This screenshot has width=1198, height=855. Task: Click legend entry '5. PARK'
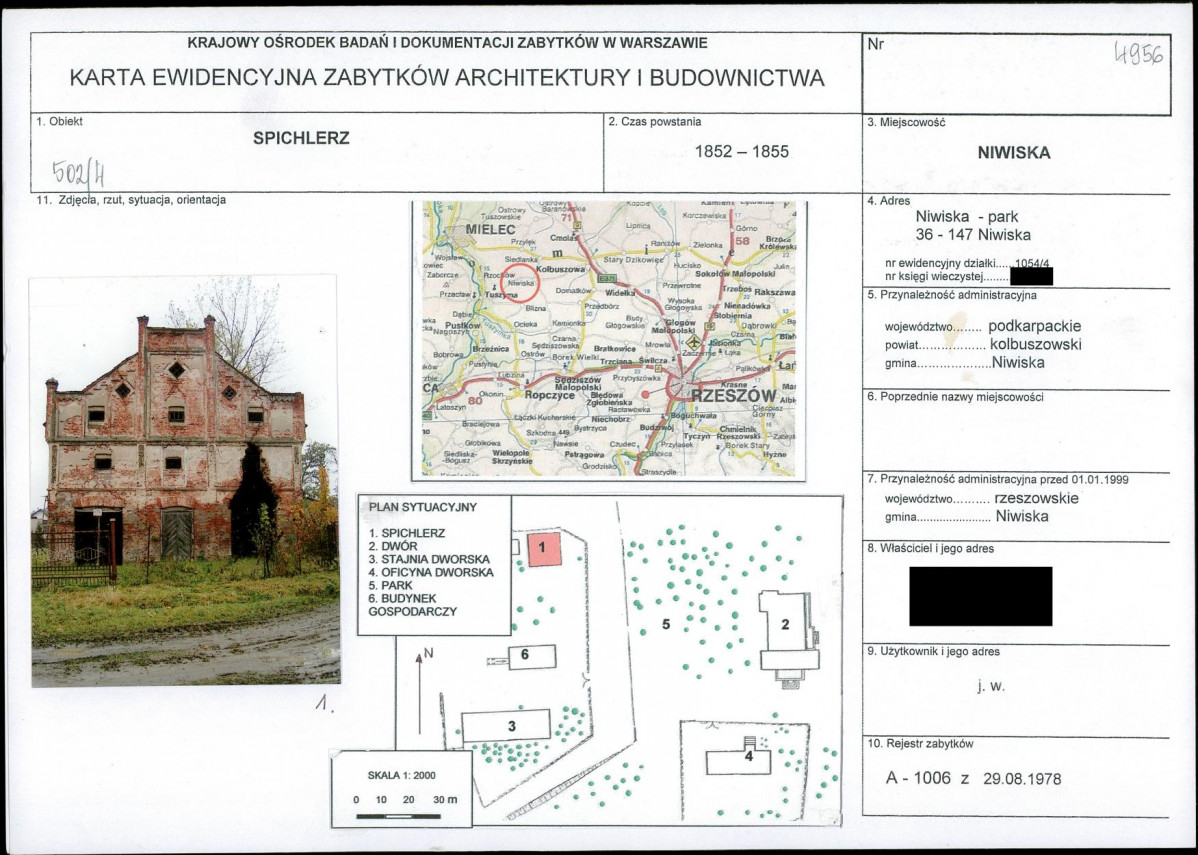(390, 585)
